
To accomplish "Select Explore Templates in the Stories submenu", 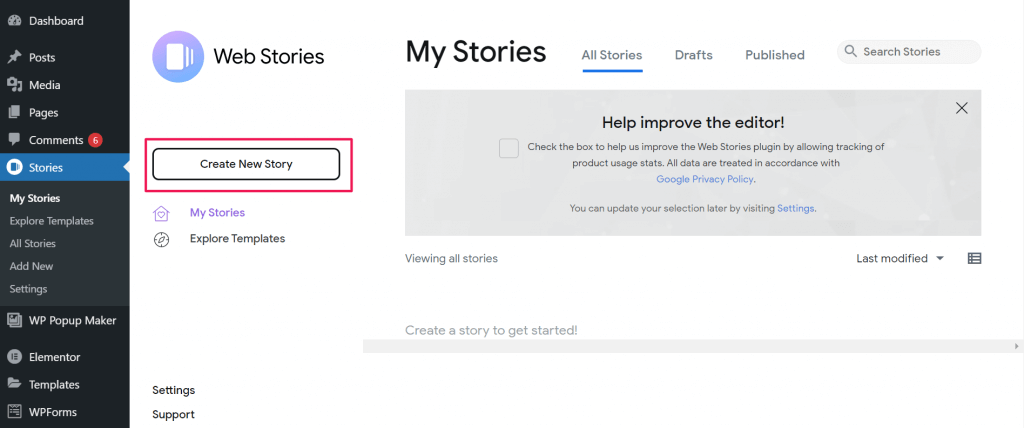I will 52,221.
